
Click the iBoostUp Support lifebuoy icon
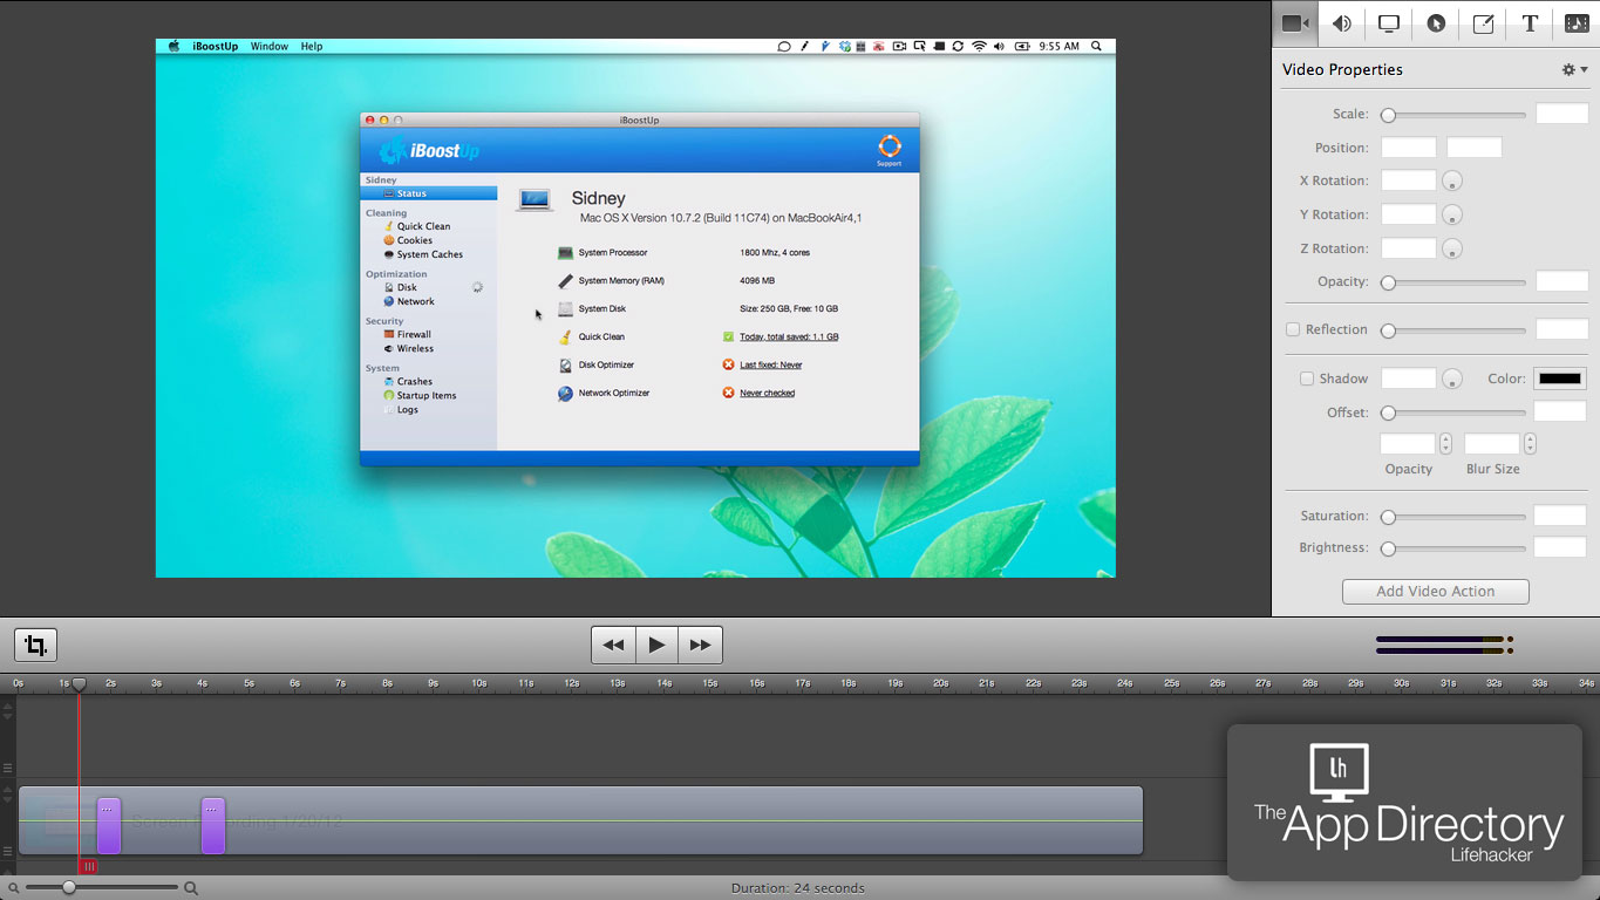pos(889,148)
